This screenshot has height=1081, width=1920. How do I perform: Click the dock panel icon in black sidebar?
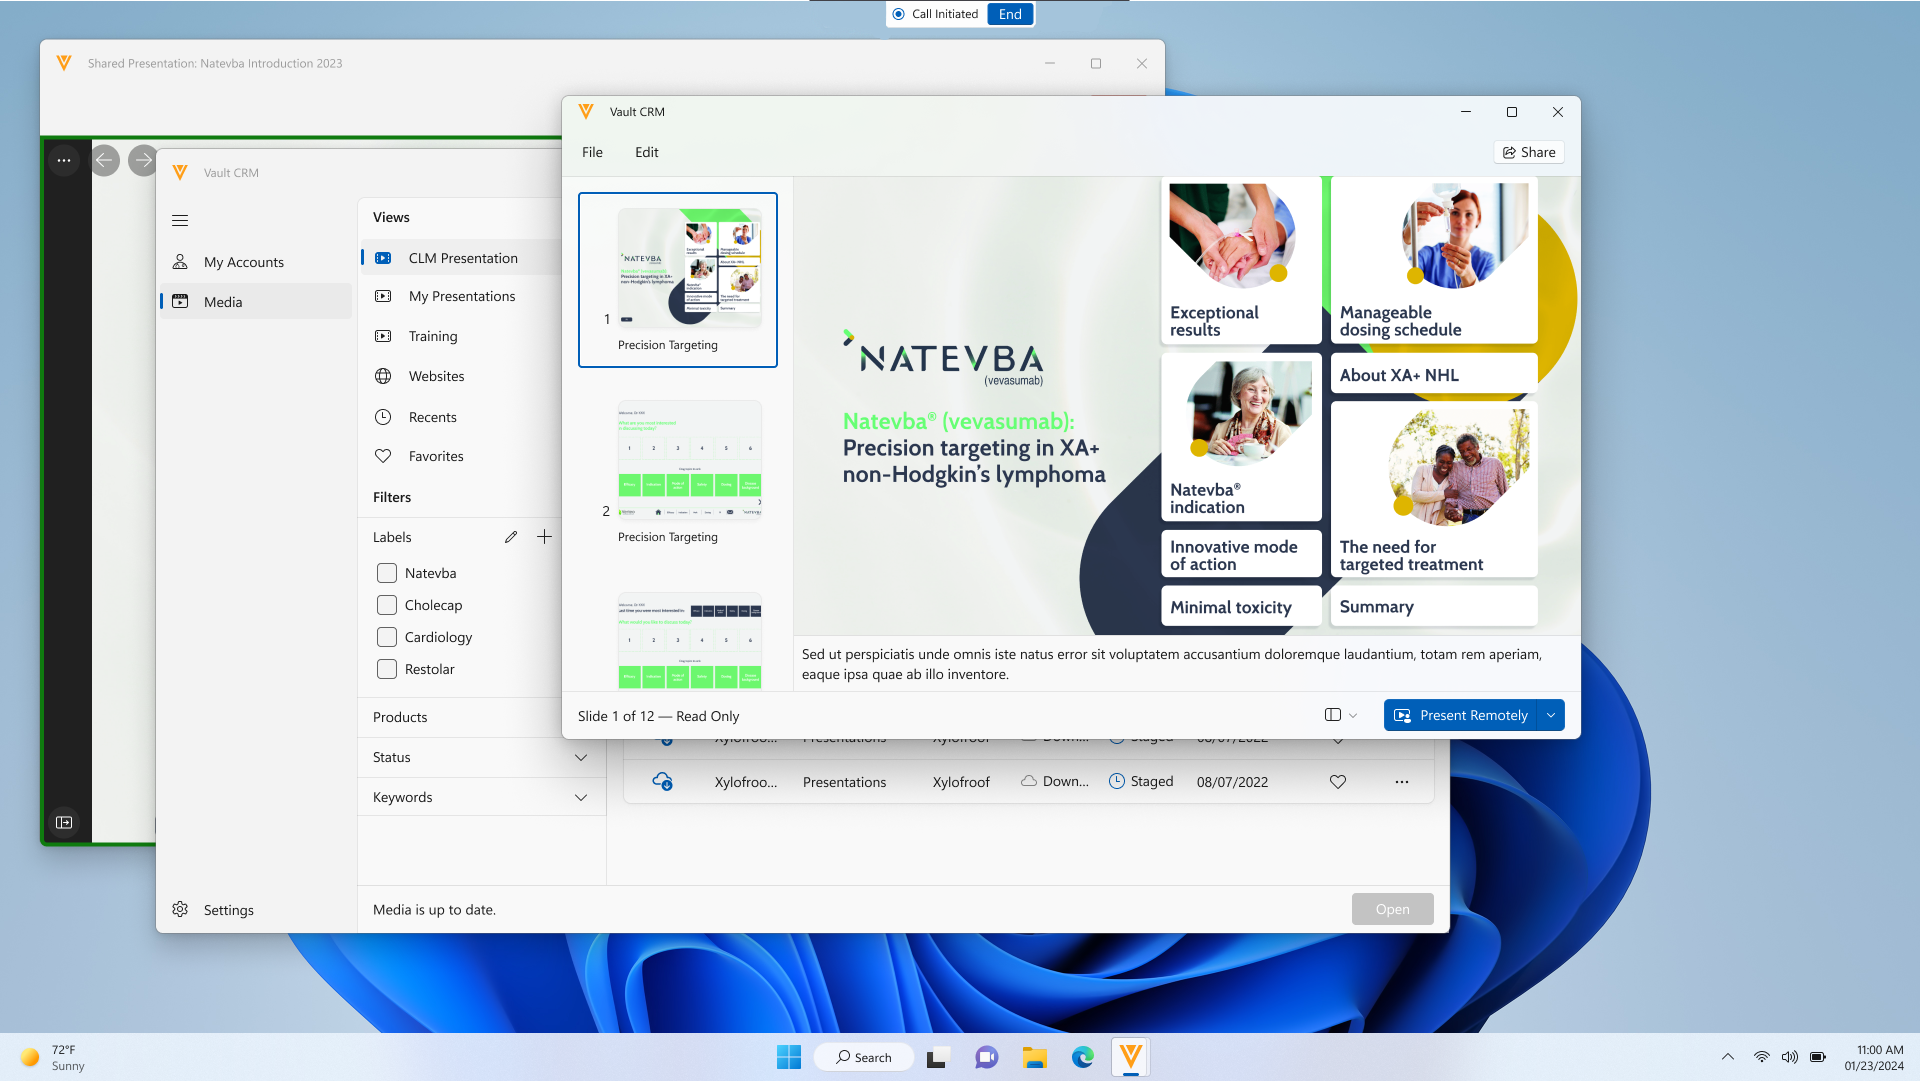click(x=64, y=822)
